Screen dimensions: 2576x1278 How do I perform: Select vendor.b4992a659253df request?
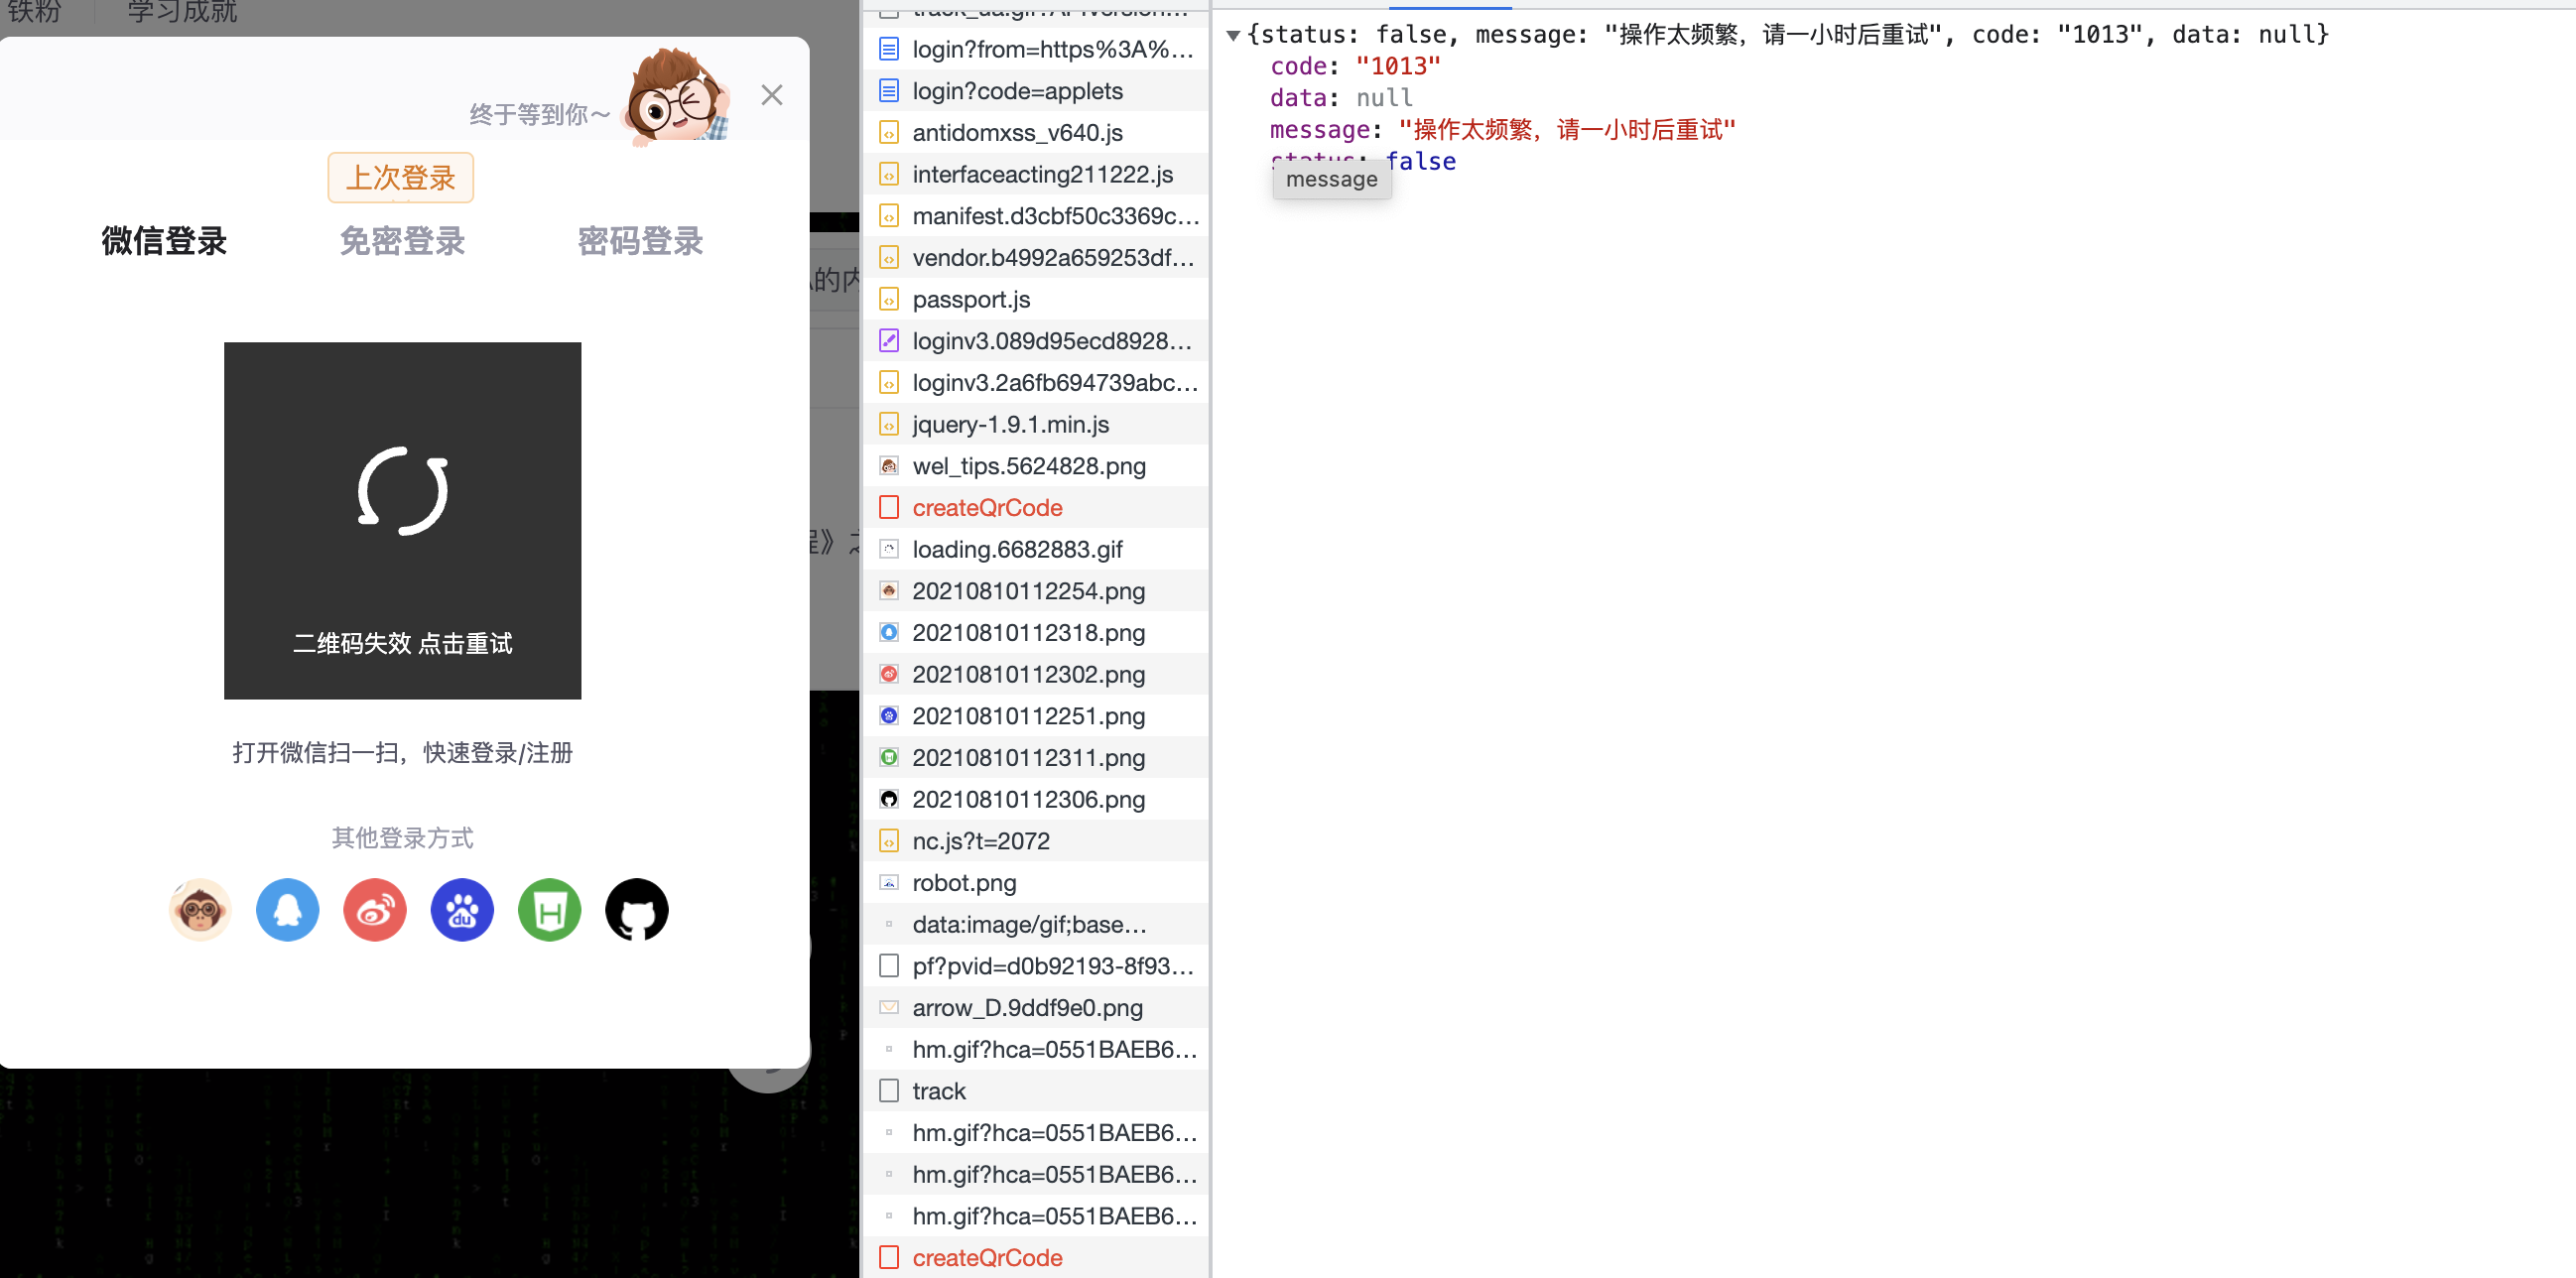[x=1035, y=258]
